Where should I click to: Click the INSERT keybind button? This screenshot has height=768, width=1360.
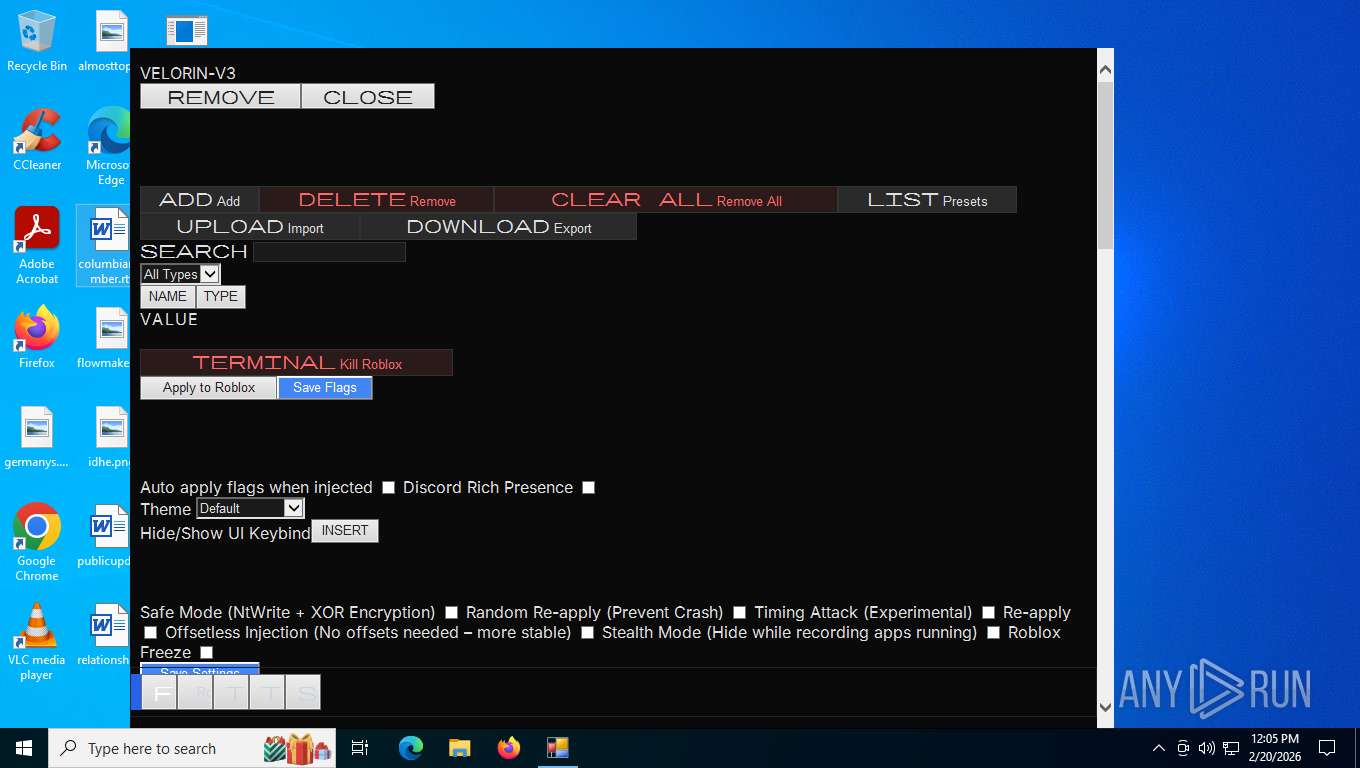(x=345, y=531)
